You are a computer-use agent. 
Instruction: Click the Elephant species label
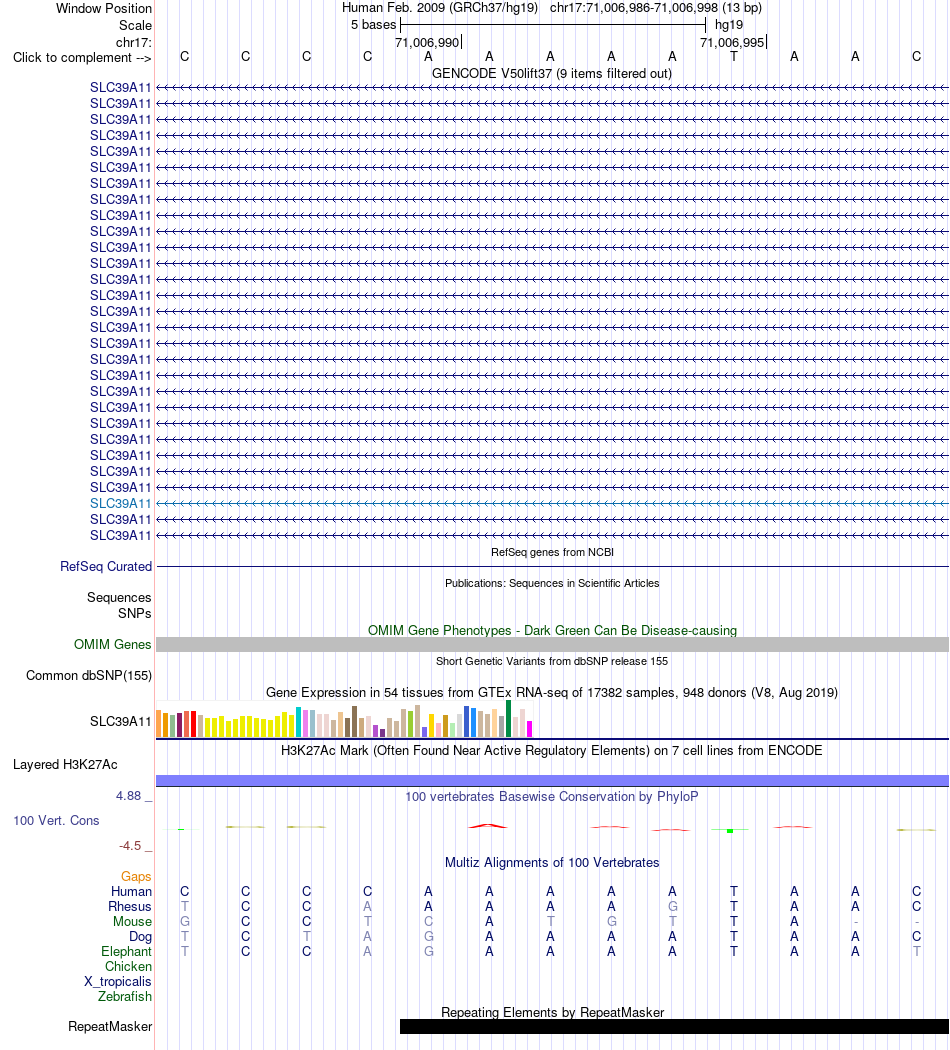point(127,952)
